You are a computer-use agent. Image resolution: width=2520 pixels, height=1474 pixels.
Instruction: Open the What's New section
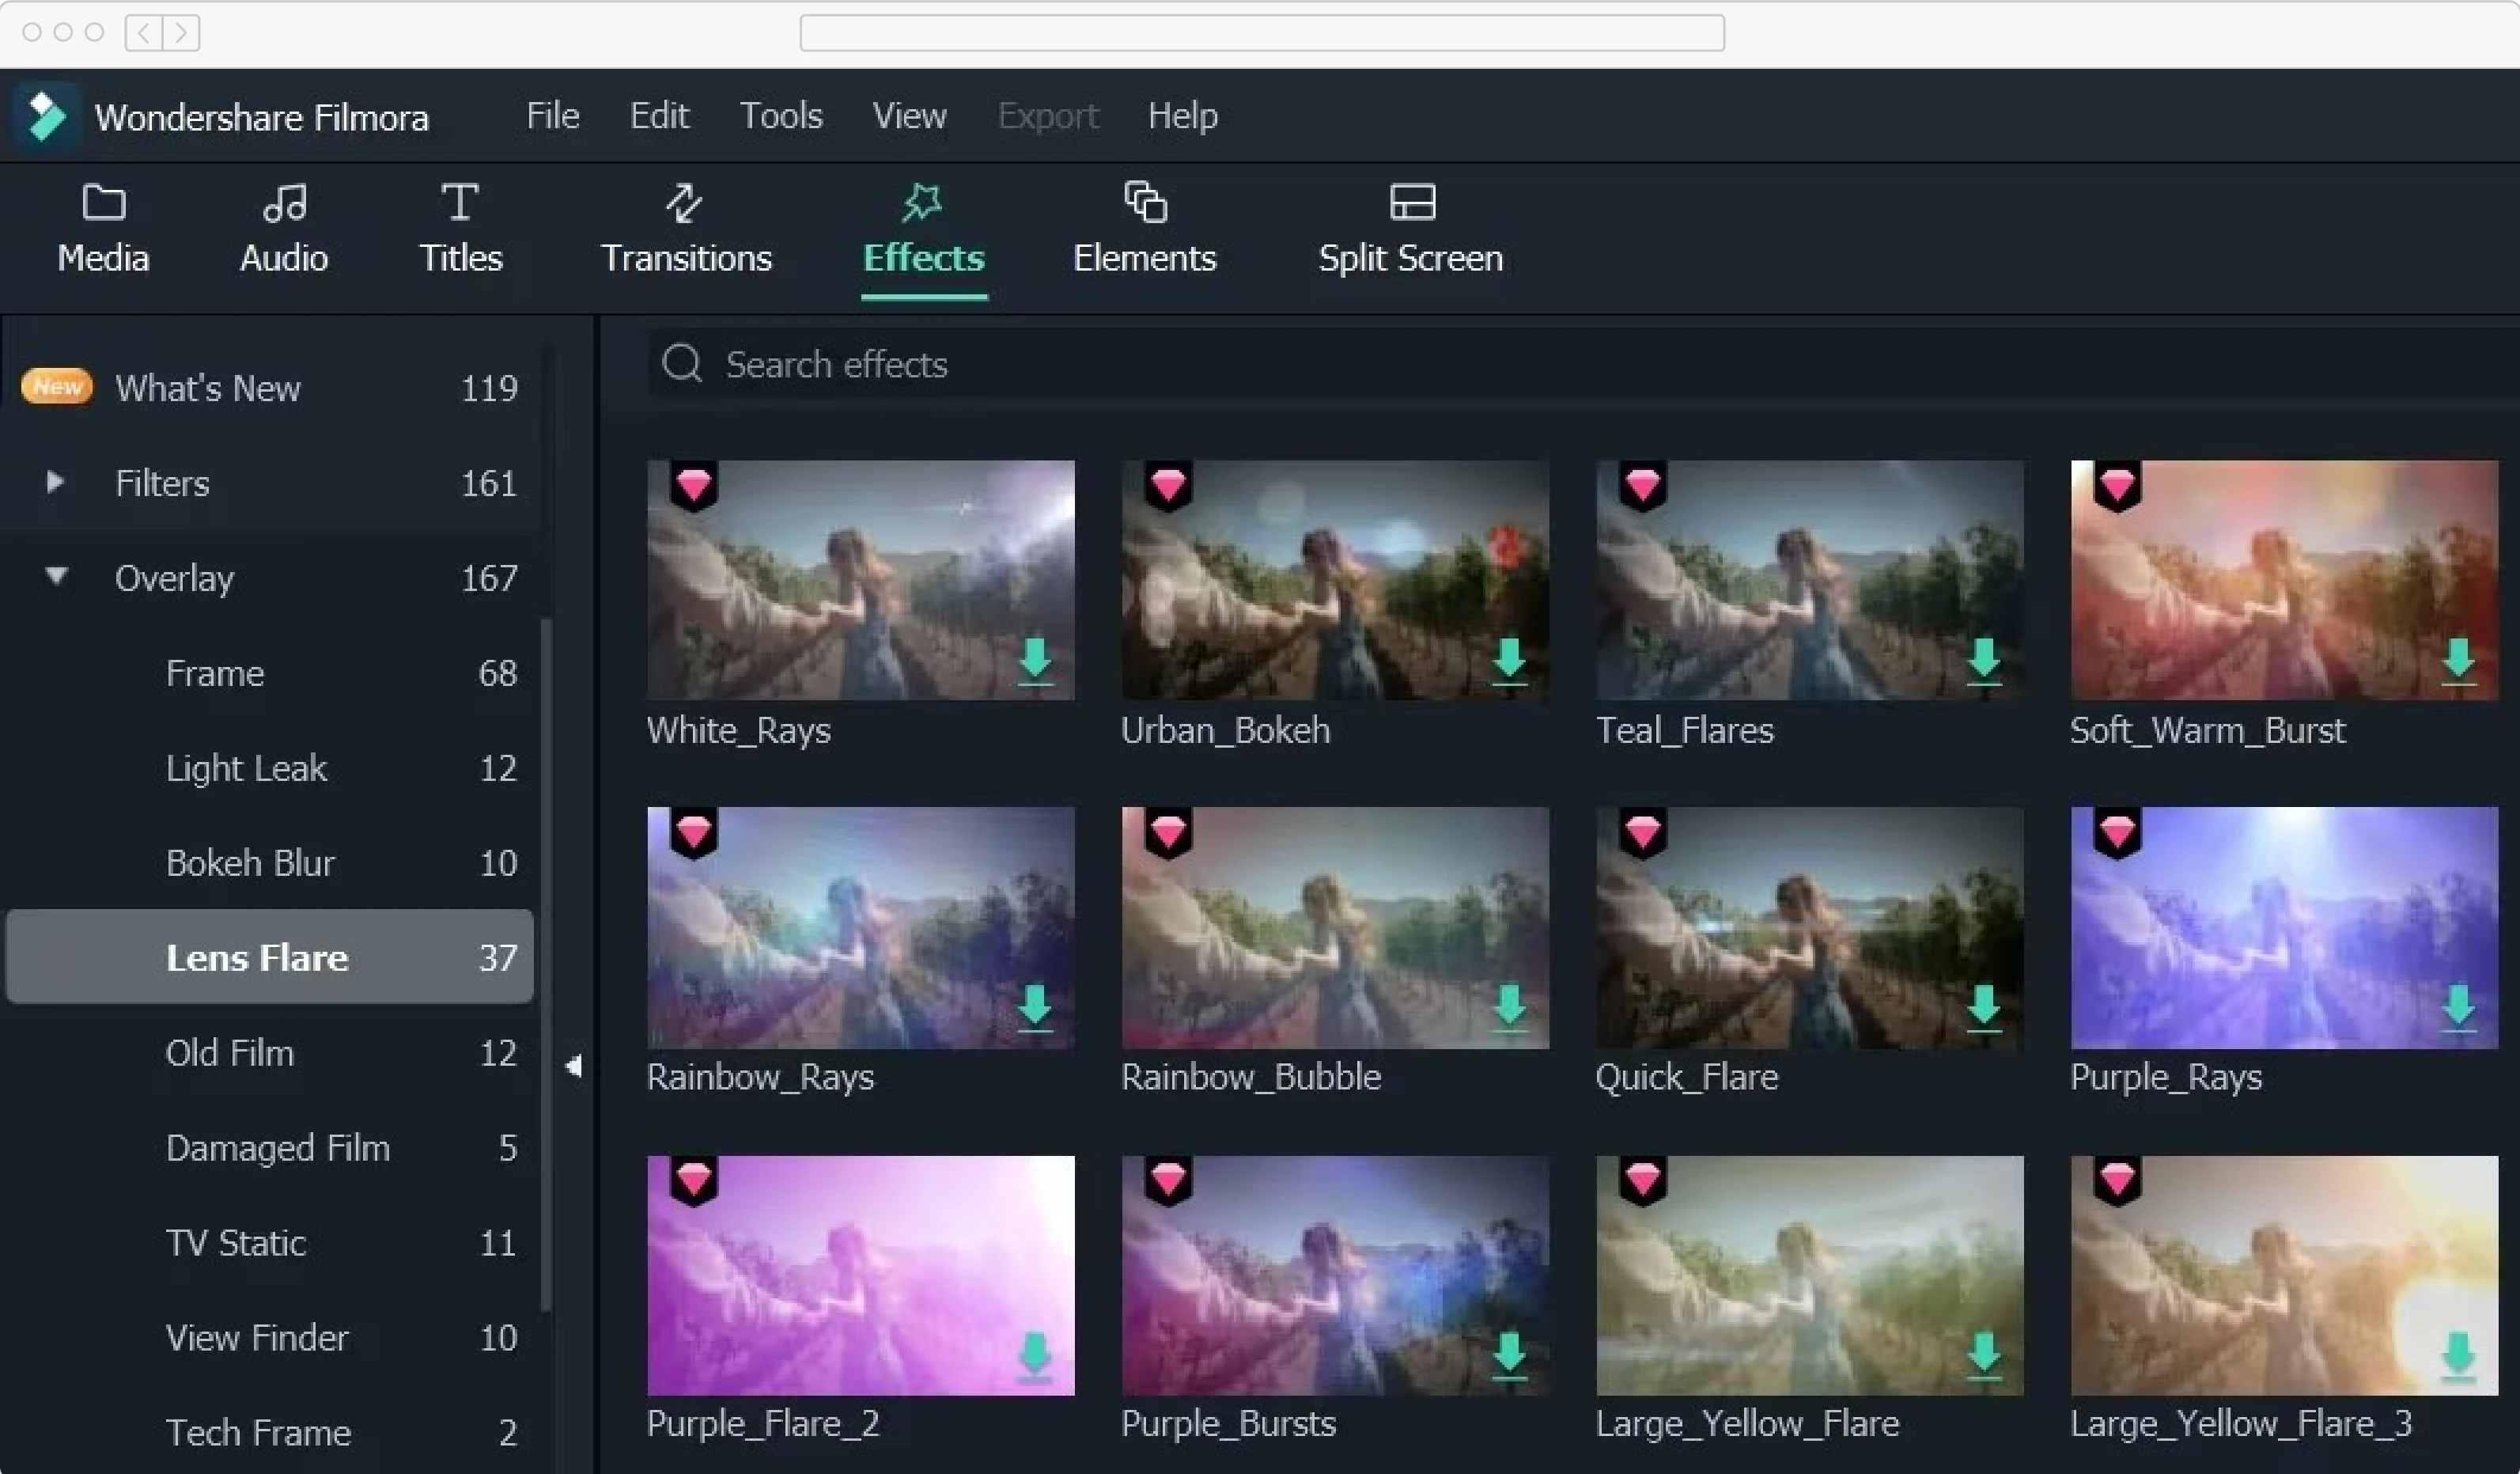(207, 388)
